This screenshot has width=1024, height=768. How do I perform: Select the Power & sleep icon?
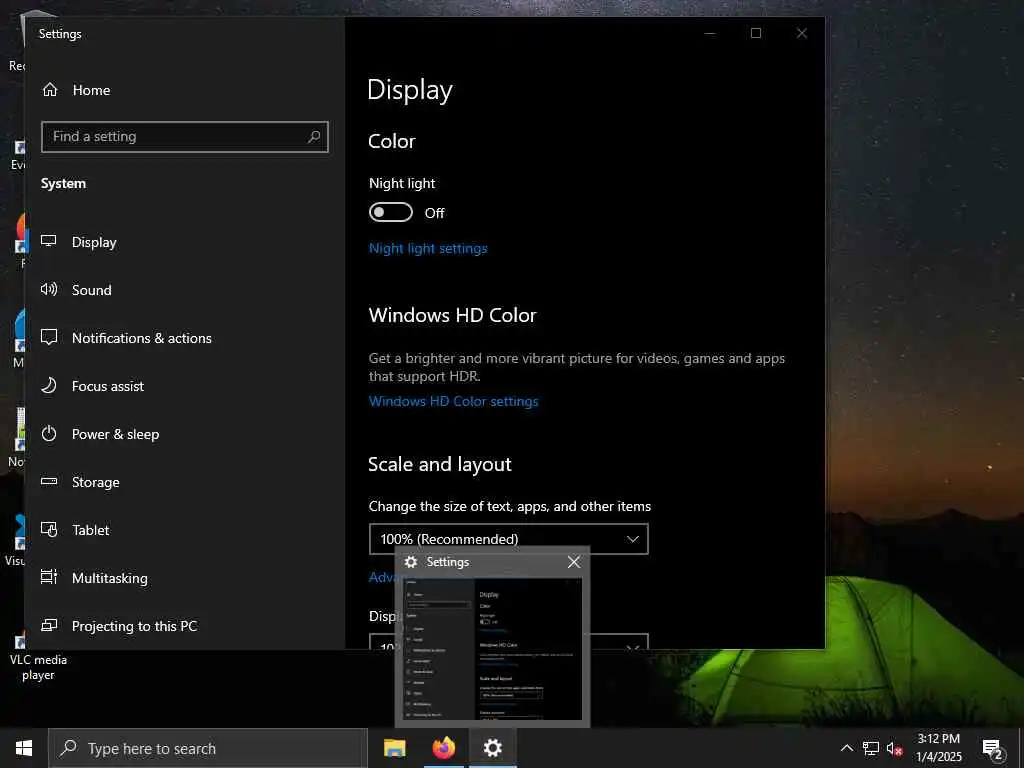tap(49, 434)
